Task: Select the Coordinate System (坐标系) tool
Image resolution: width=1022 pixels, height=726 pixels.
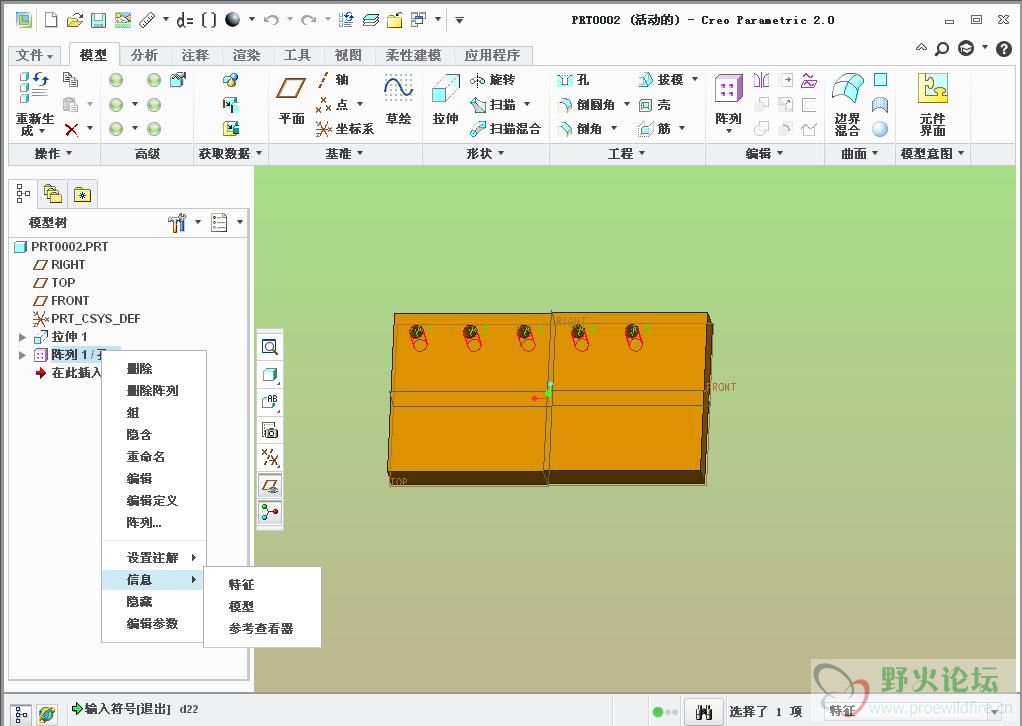Action: point(345,129)
